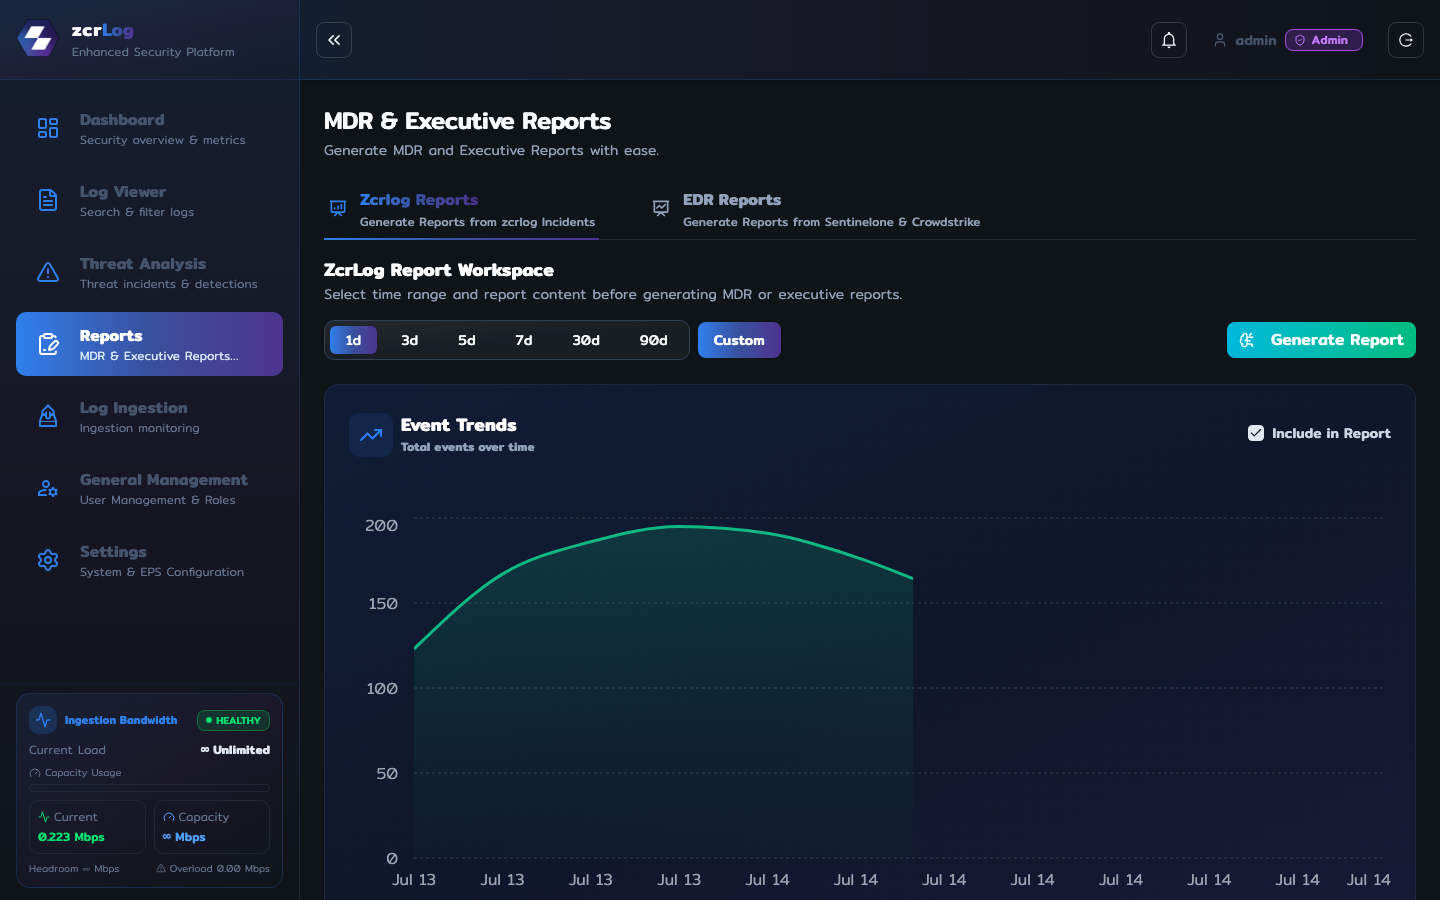Select the 7d time range
This screenshot has width=1440, height=900.
pyautogui.click(x=524, y=340)
